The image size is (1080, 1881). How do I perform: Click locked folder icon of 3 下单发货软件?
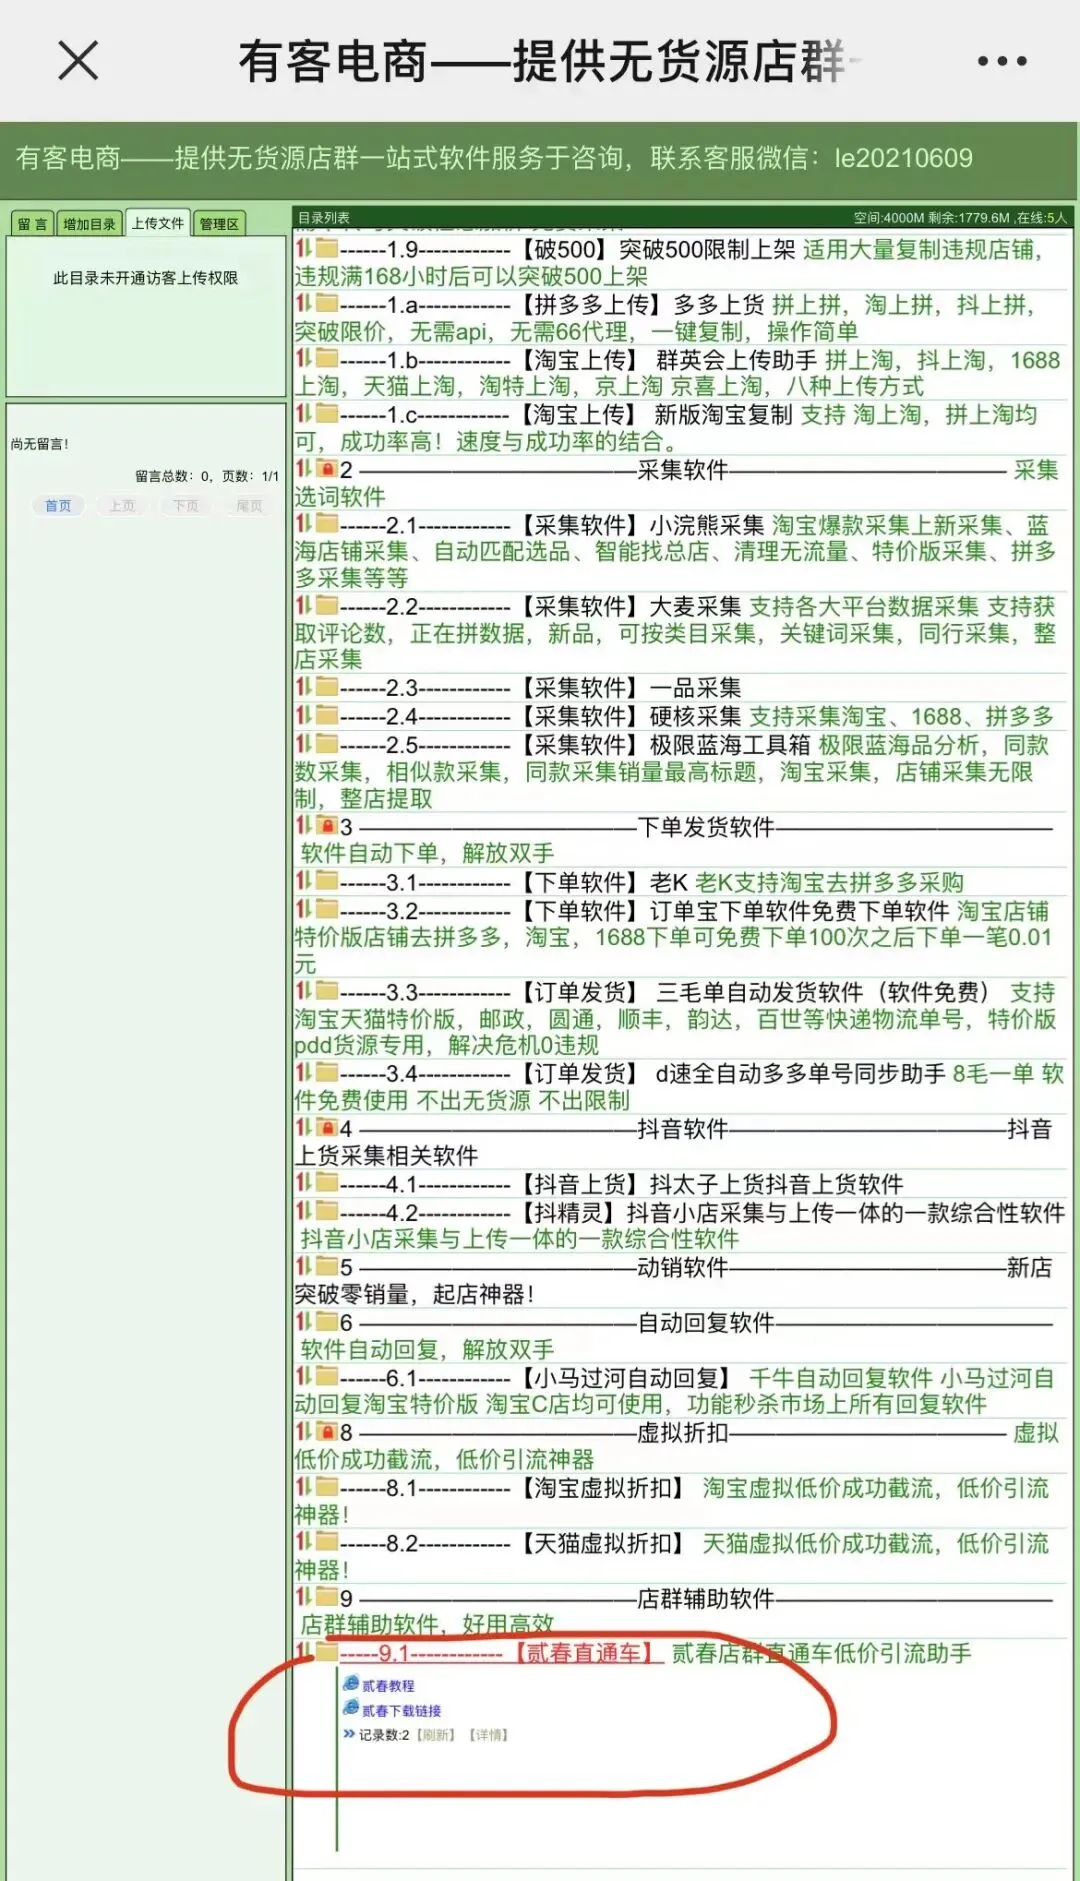(x=327, y=825)
